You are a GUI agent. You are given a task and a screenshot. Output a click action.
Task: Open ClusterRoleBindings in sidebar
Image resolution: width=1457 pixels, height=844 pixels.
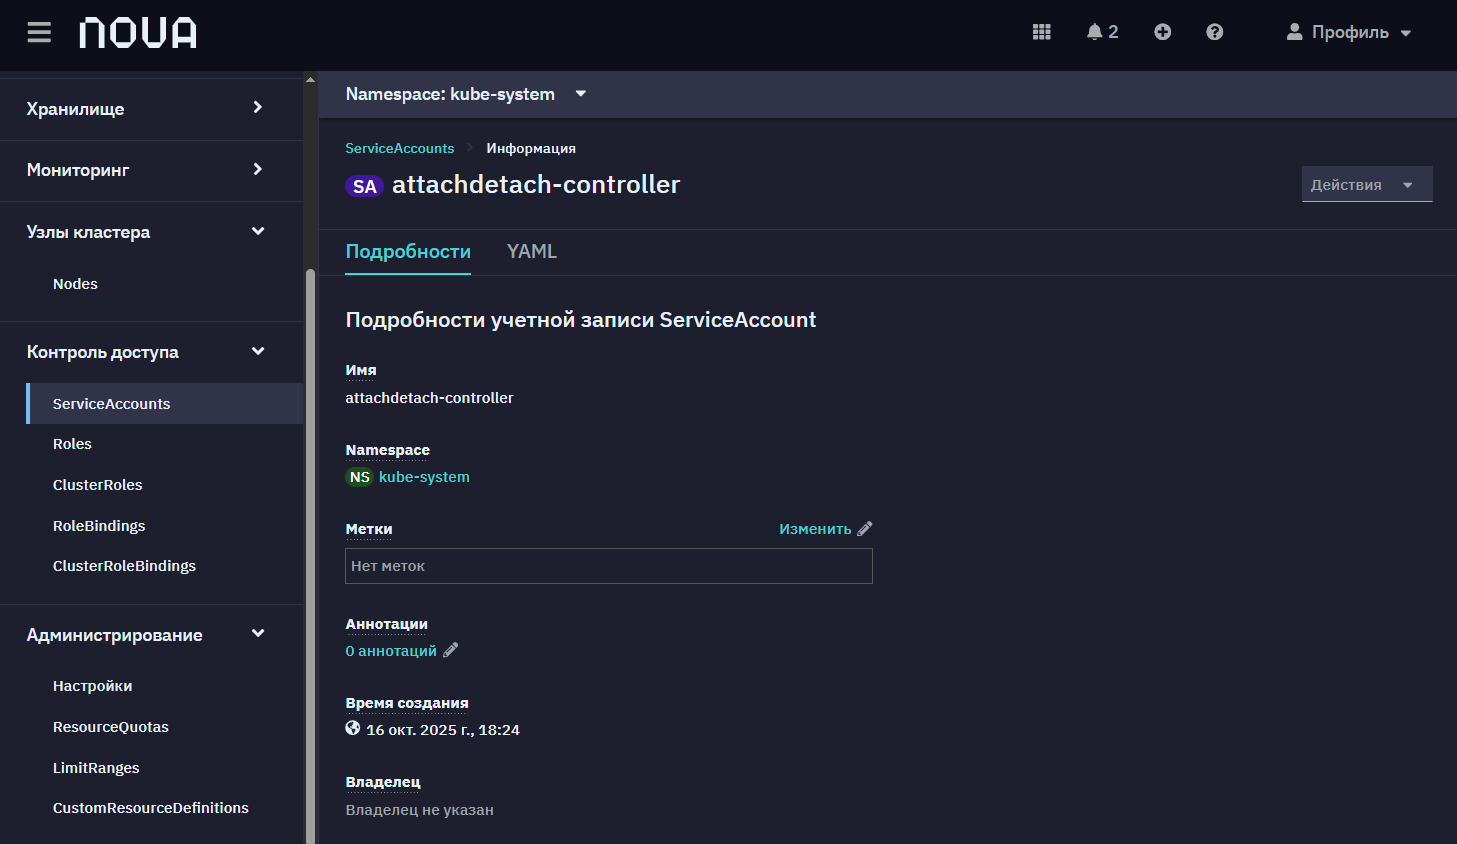[124, 566]
